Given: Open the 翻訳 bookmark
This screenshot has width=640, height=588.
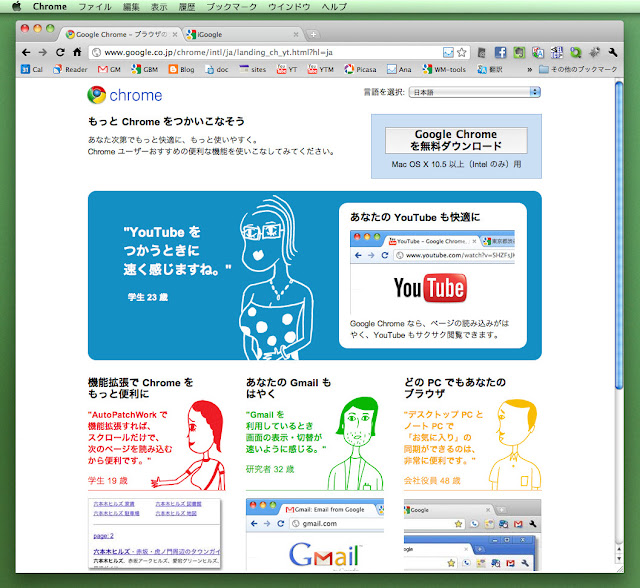Looking at the screenshot, I should click(490, 69).
